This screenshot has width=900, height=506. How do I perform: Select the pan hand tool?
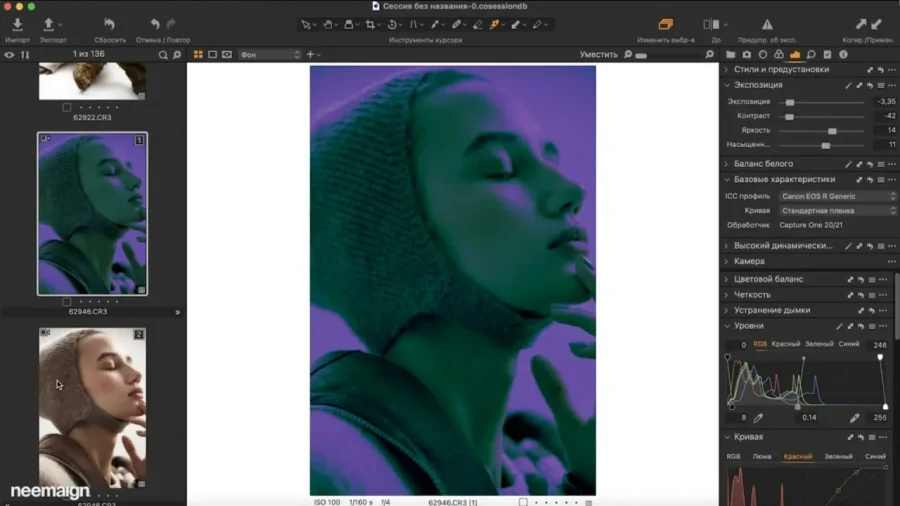pyautogui.click(x=328, y=25)
